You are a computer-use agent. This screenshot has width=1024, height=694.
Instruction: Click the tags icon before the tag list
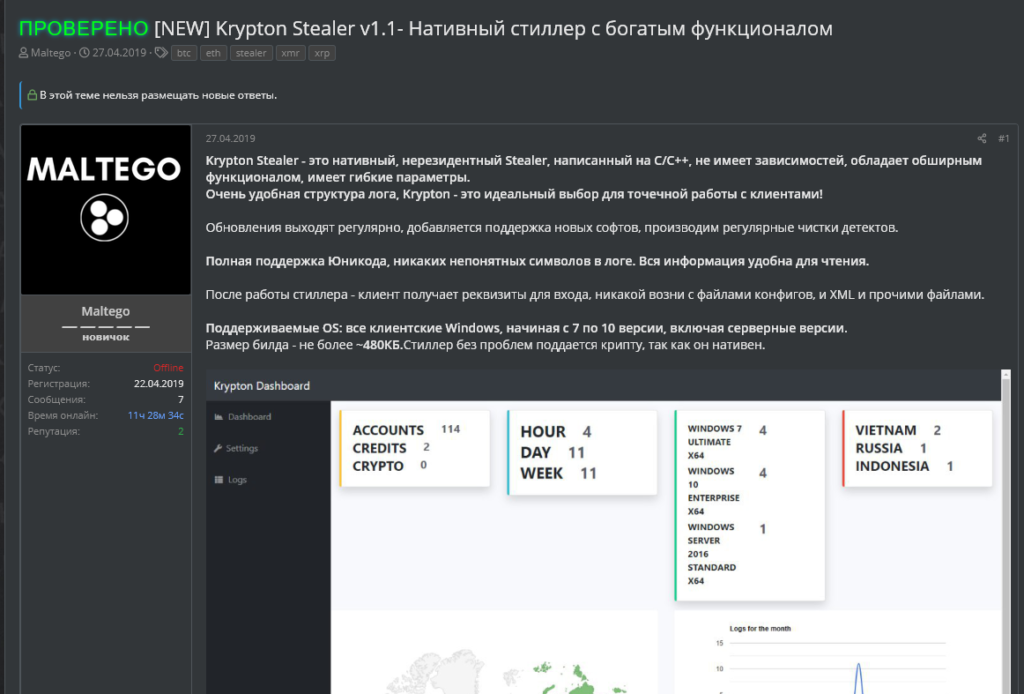[x=159, y=53]
